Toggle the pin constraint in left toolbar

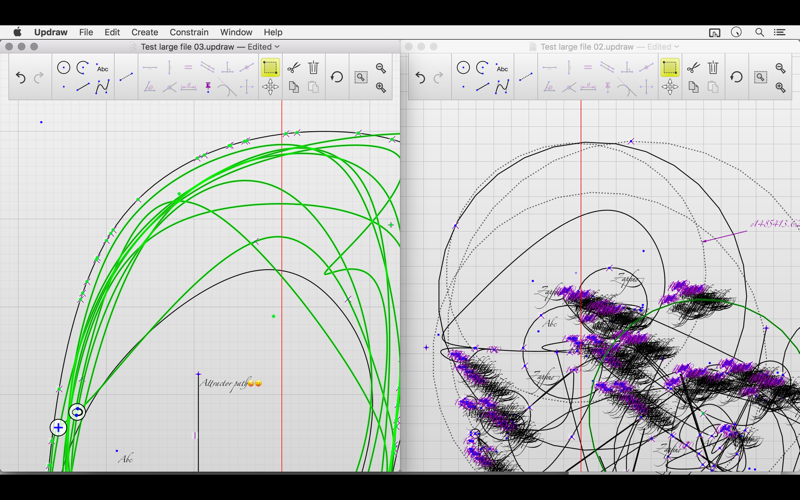click(208, 88)
